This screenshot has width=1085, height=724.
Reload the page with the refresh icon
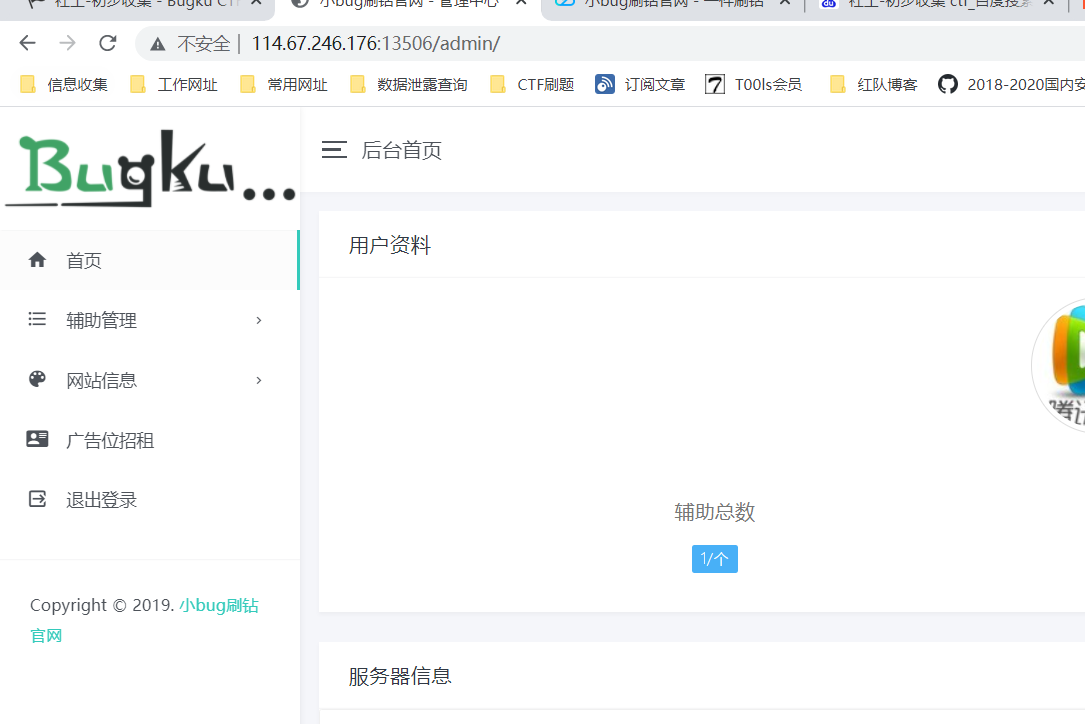tap(108, 43)
